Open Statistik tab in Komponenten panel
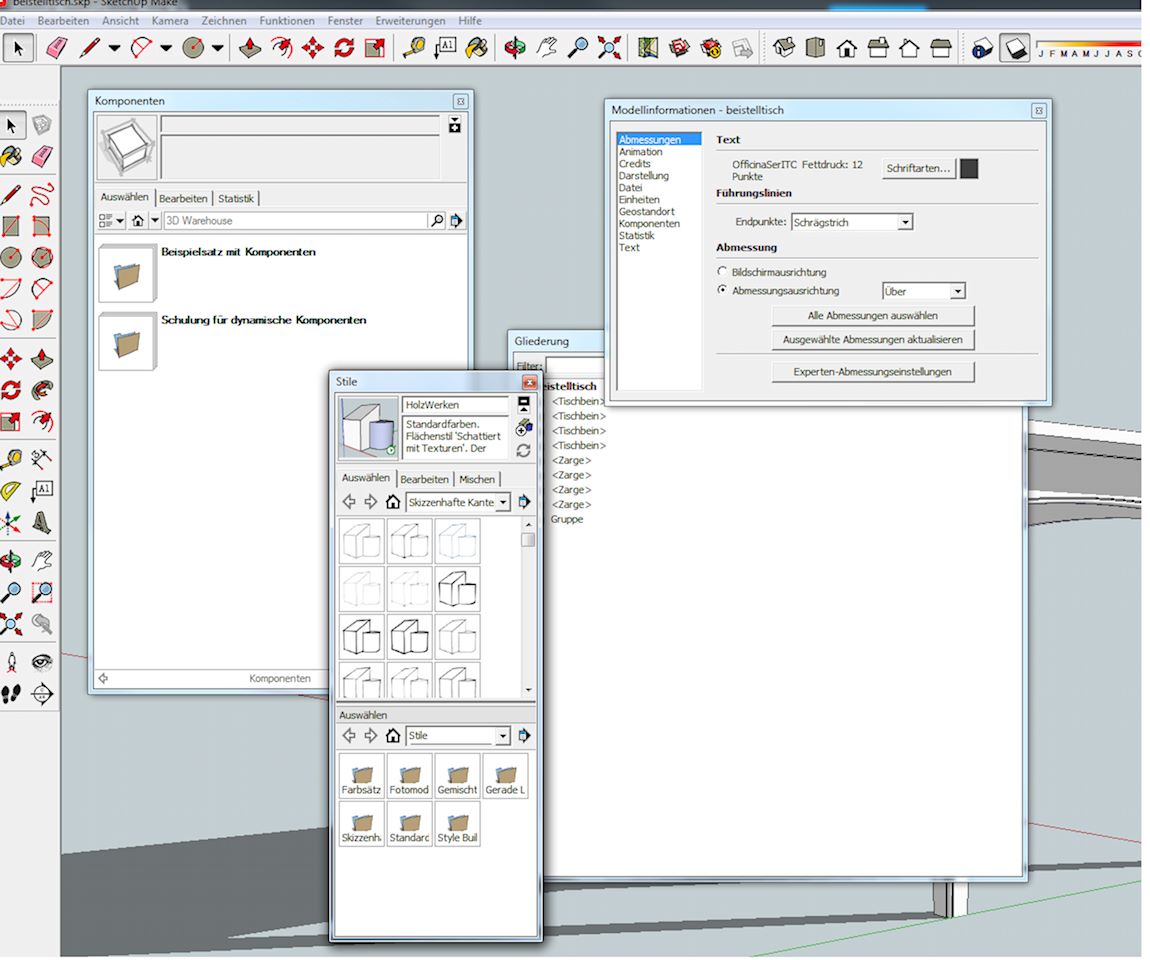1150x960 pixels. point(235,198)
